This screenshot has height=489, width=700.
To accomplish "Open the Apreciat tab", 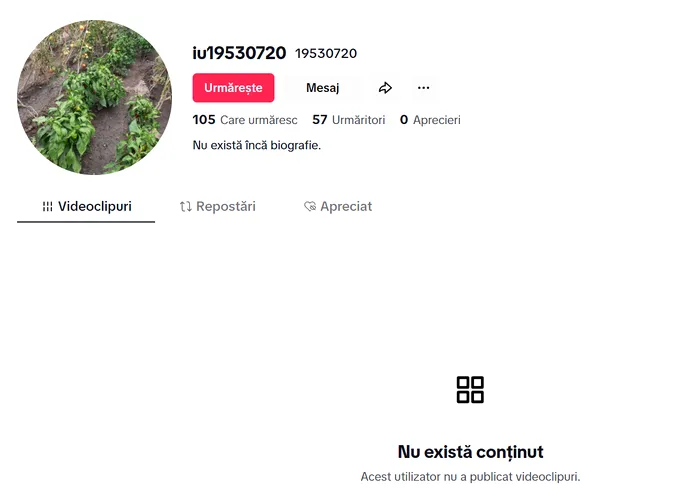I will pyautogui.click(x=338, y=206).
